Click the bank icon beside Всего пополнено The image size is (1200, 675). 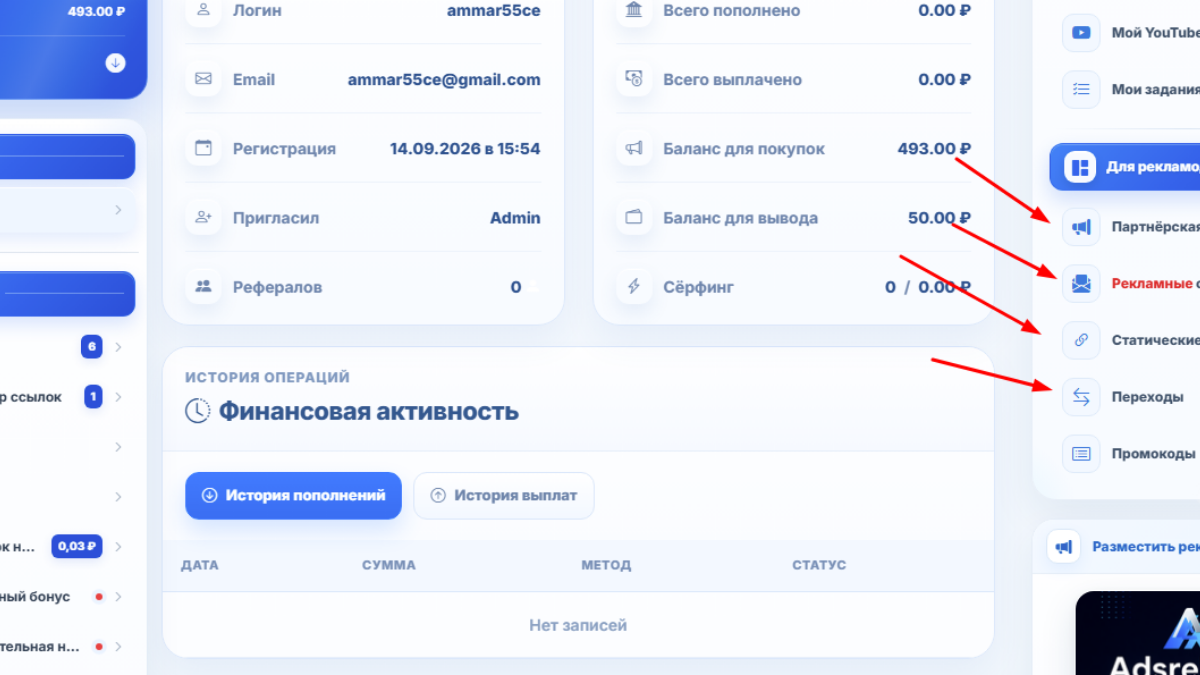point(634,10)
